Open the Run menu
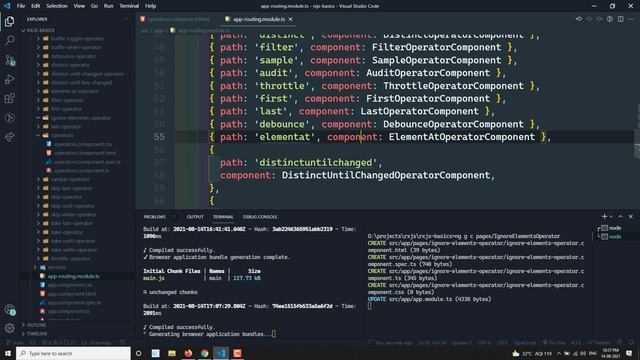Image resolution: width=640 pixels, height=360 pixels. click(108, 6)
